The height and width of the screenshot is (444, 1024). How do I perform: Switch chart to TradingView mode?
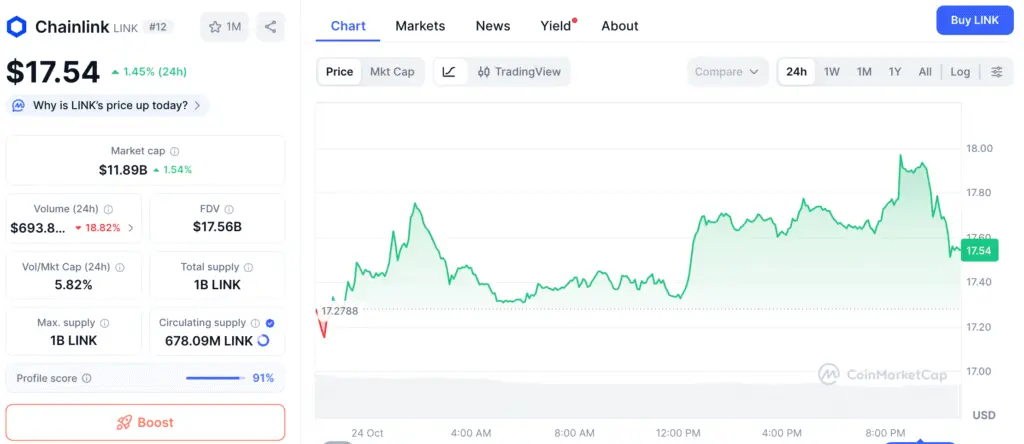[x=519, y=72]
